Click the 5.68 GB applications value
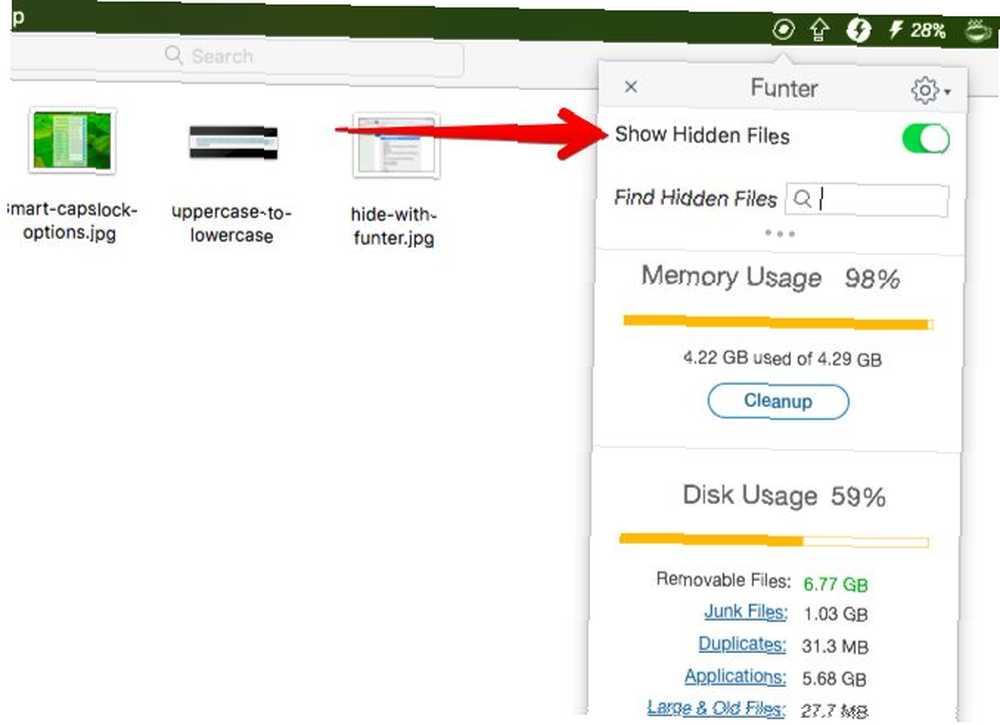The image size is (1000, 725). pos(834,678)
